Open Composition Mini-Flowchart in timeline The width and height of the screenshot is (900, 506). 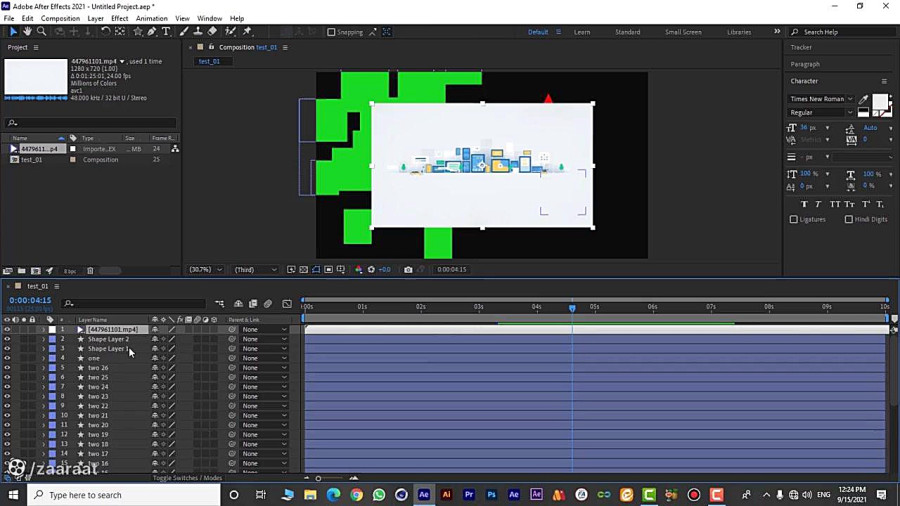[x=220, y=303]
